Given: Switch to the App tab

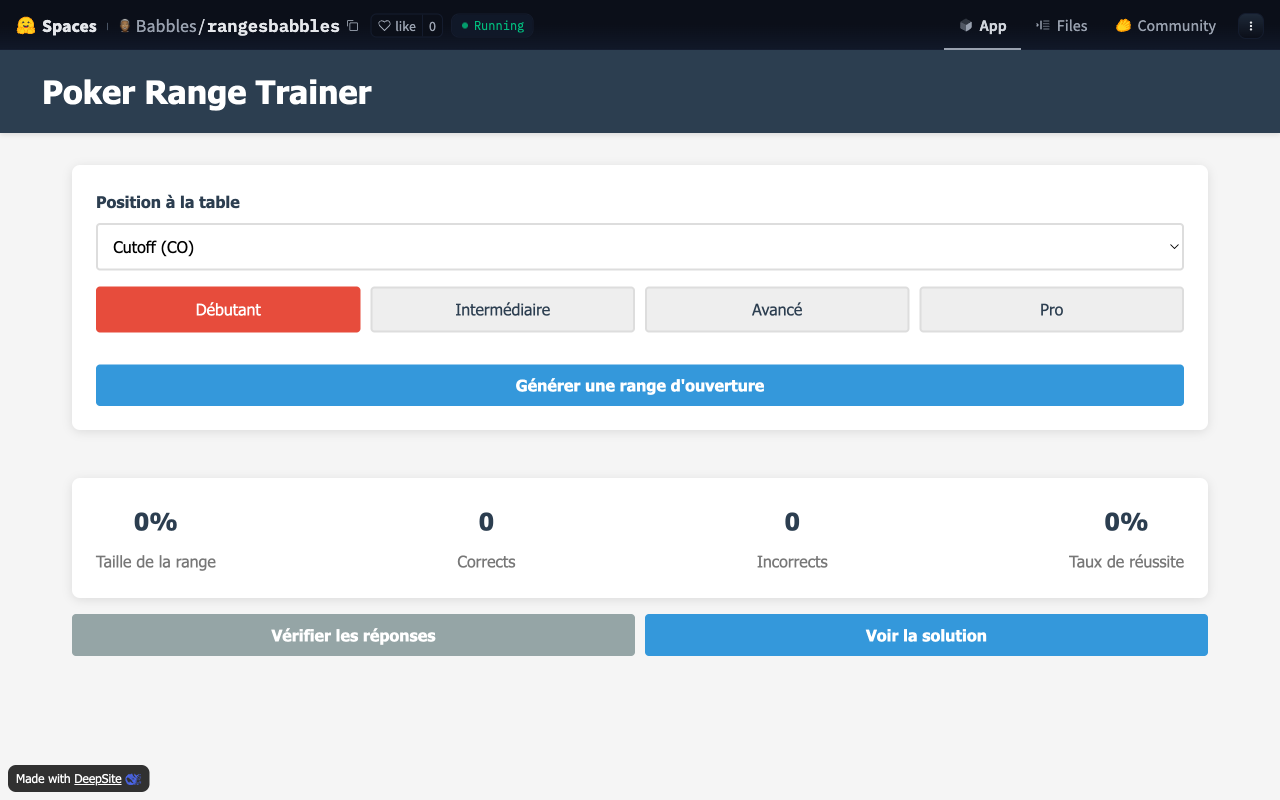Looking at the screenshot, I should click(x=982, y=26).
